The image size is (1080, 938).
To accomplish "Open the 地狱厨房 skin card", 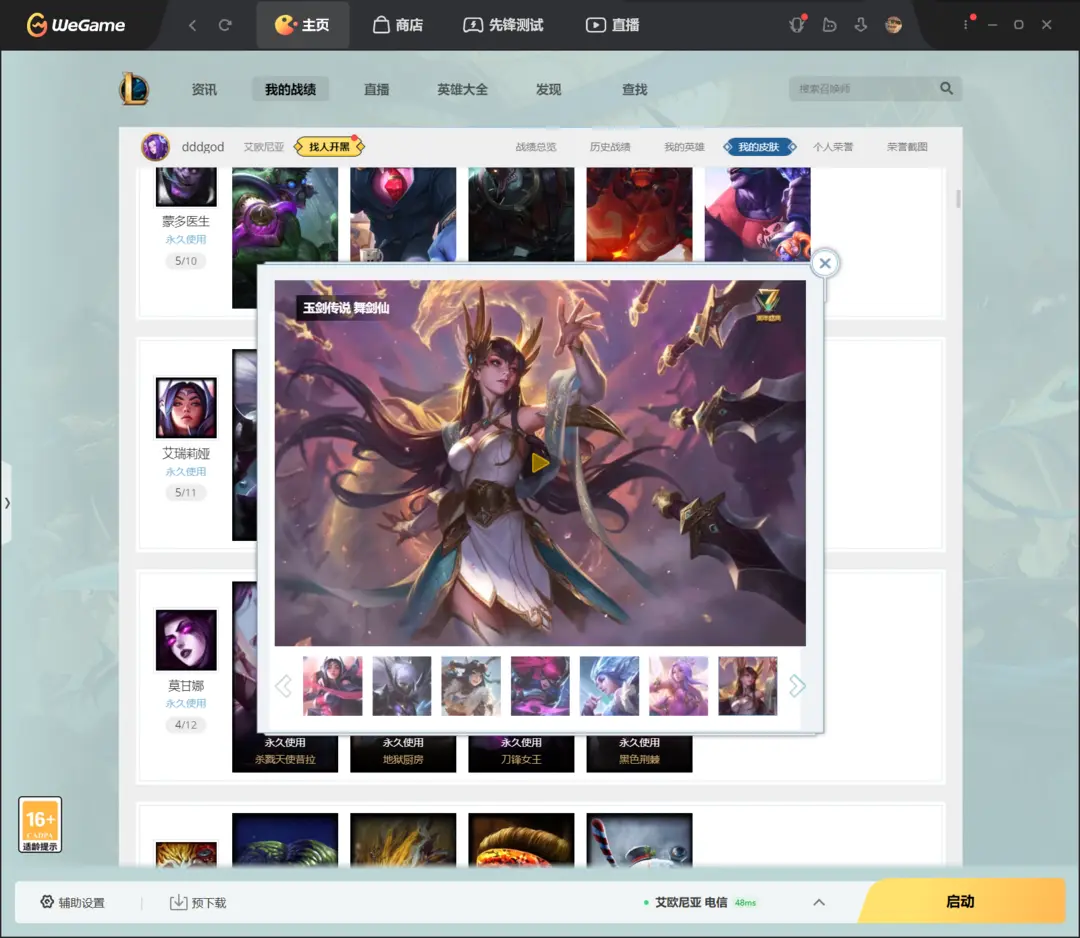I will point(403,752).
